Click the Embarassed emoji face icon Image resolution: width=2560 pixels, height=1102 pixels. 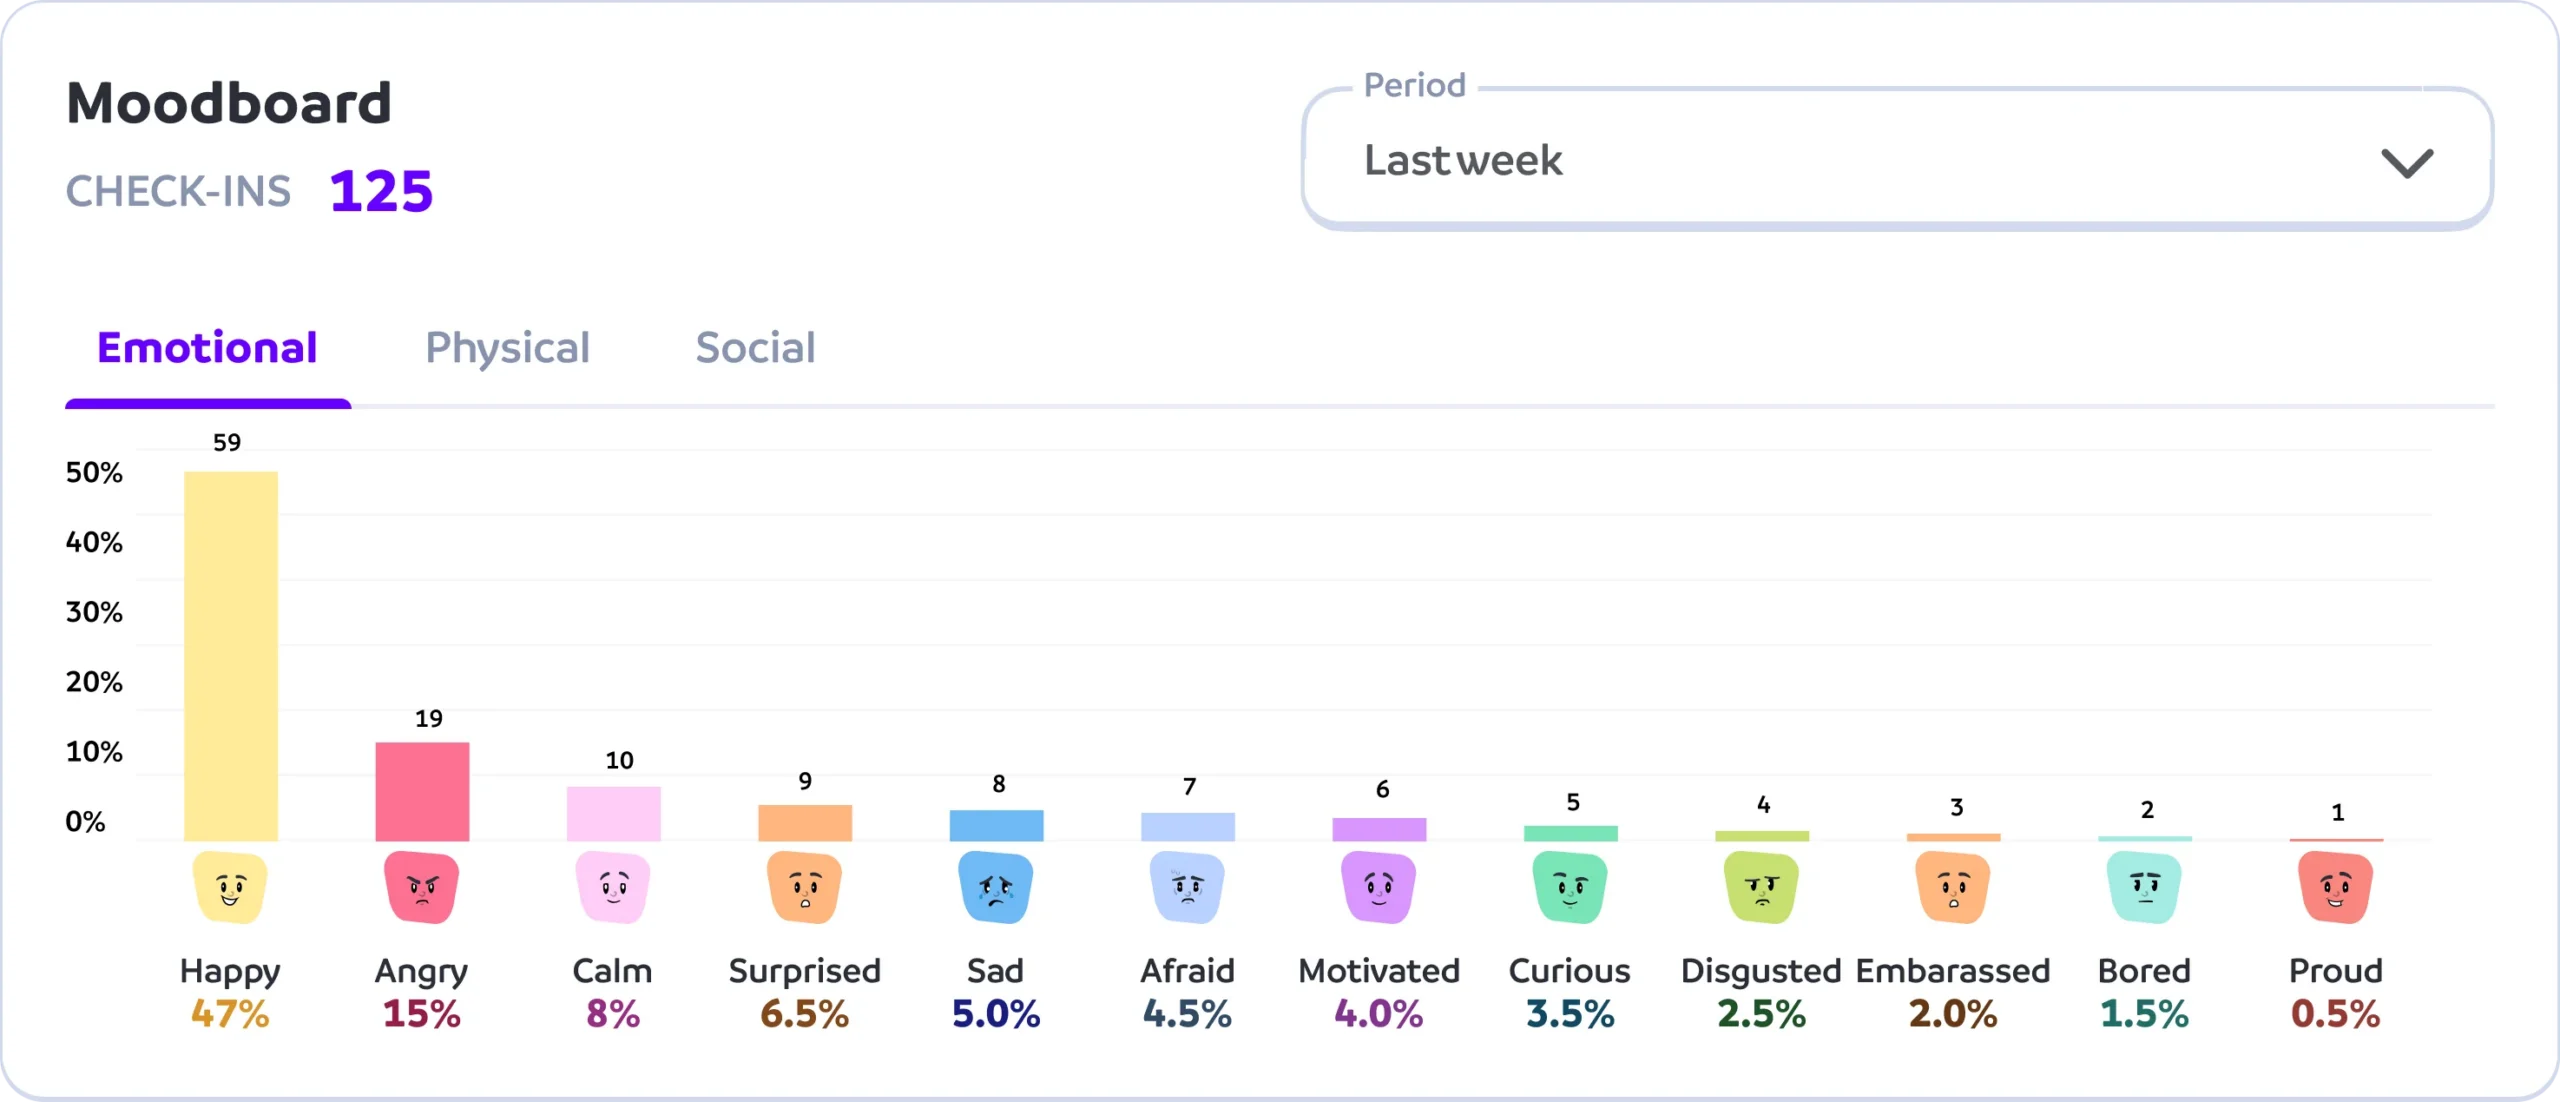coord(1953,887)
